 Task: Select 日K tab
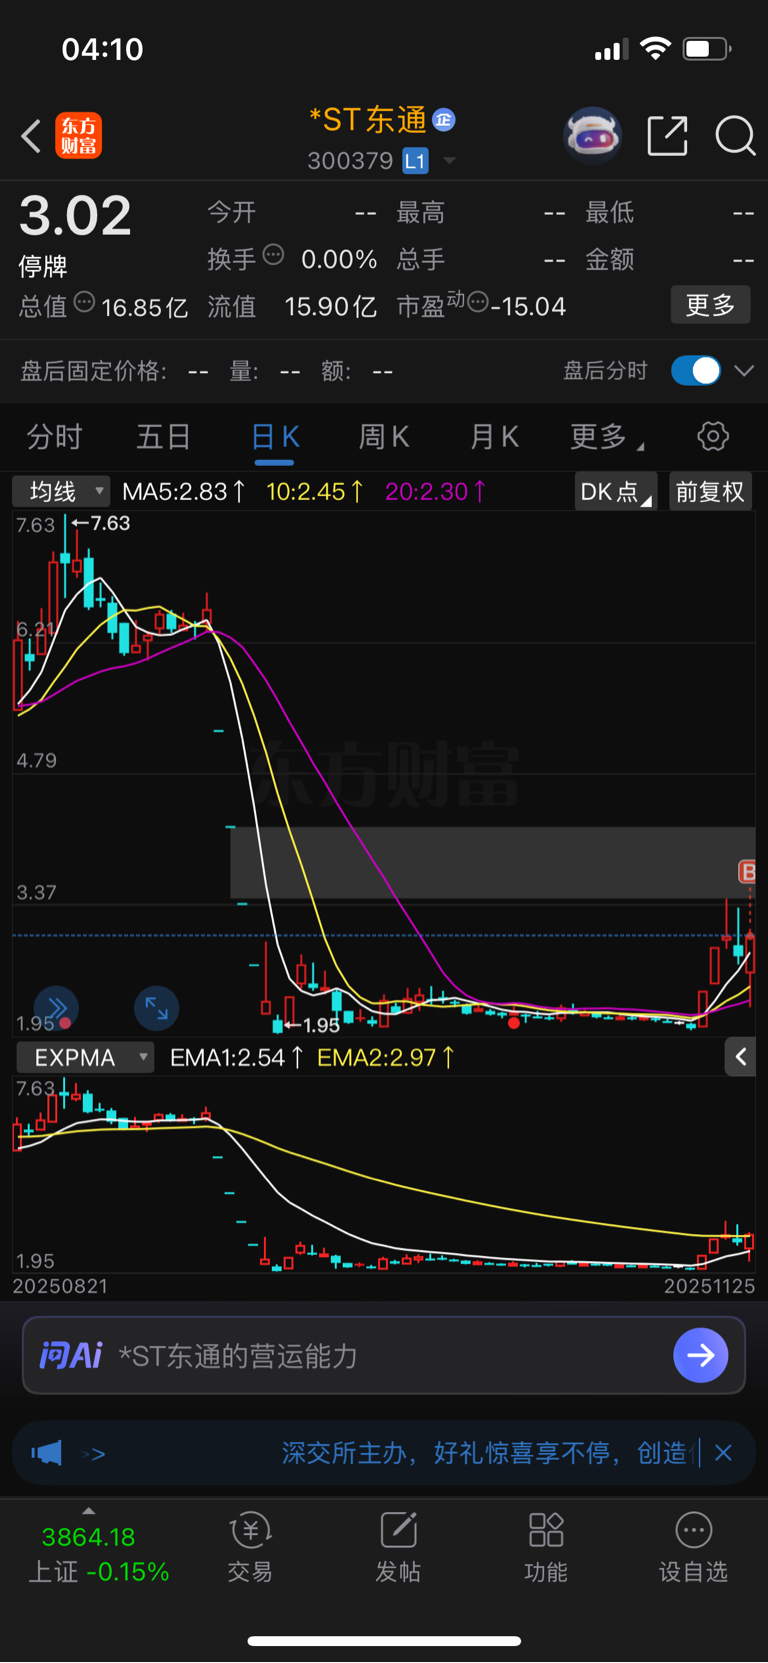click(x=275, y=437)
